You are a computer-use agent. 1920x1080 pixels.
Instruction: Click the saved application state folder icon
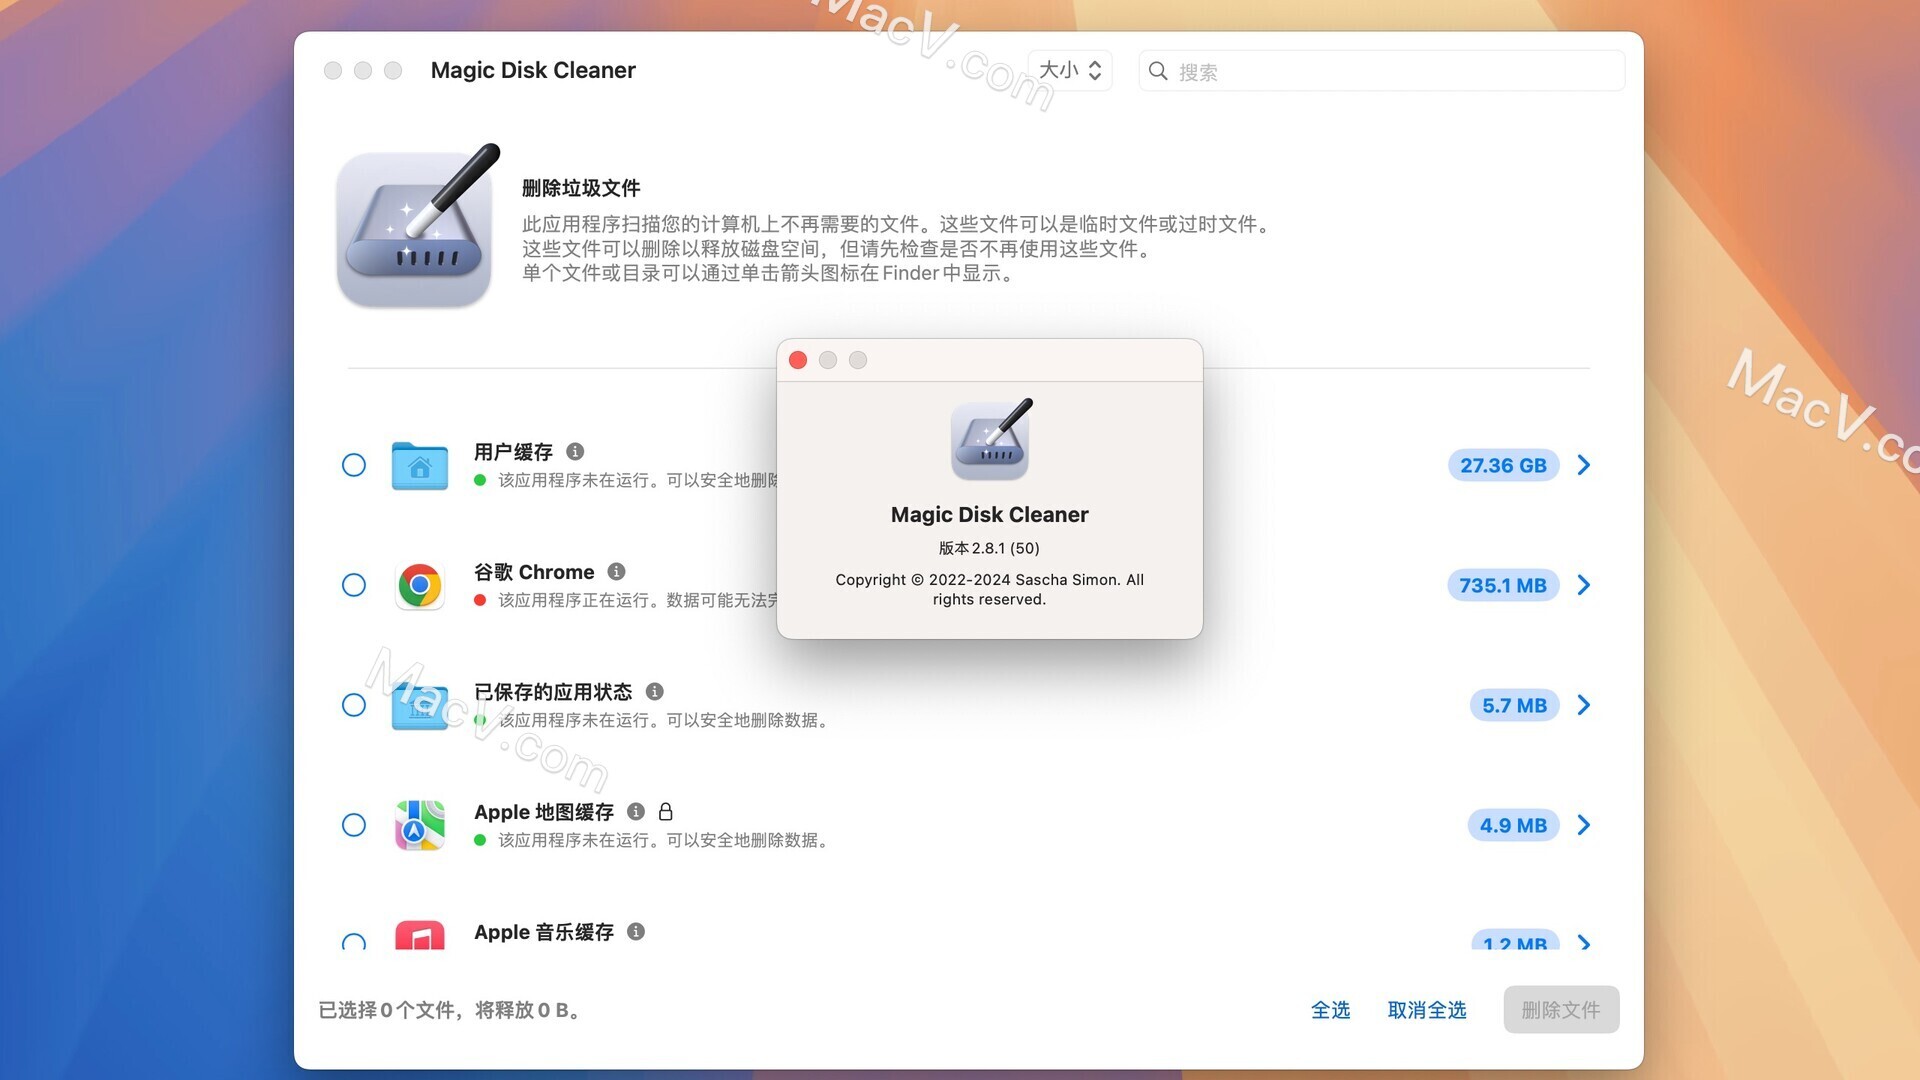tap(420, 705)
